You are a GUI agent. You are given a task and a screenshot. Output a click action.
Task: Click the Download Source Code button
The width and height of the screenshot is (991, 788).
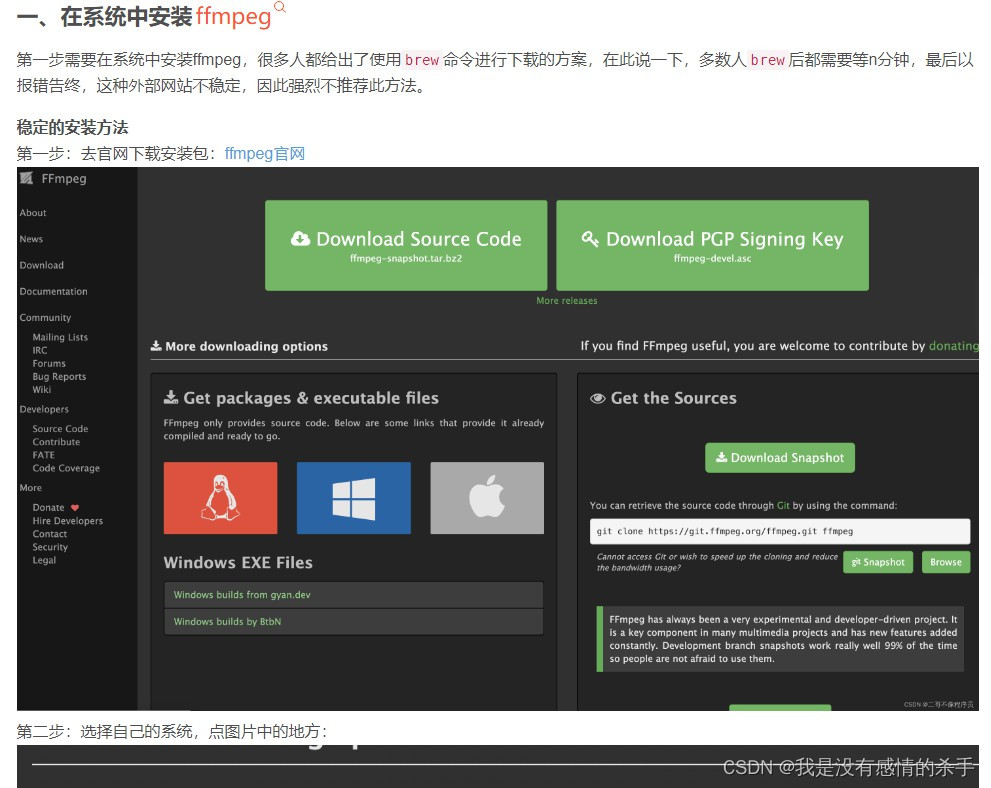pos(406,246)
